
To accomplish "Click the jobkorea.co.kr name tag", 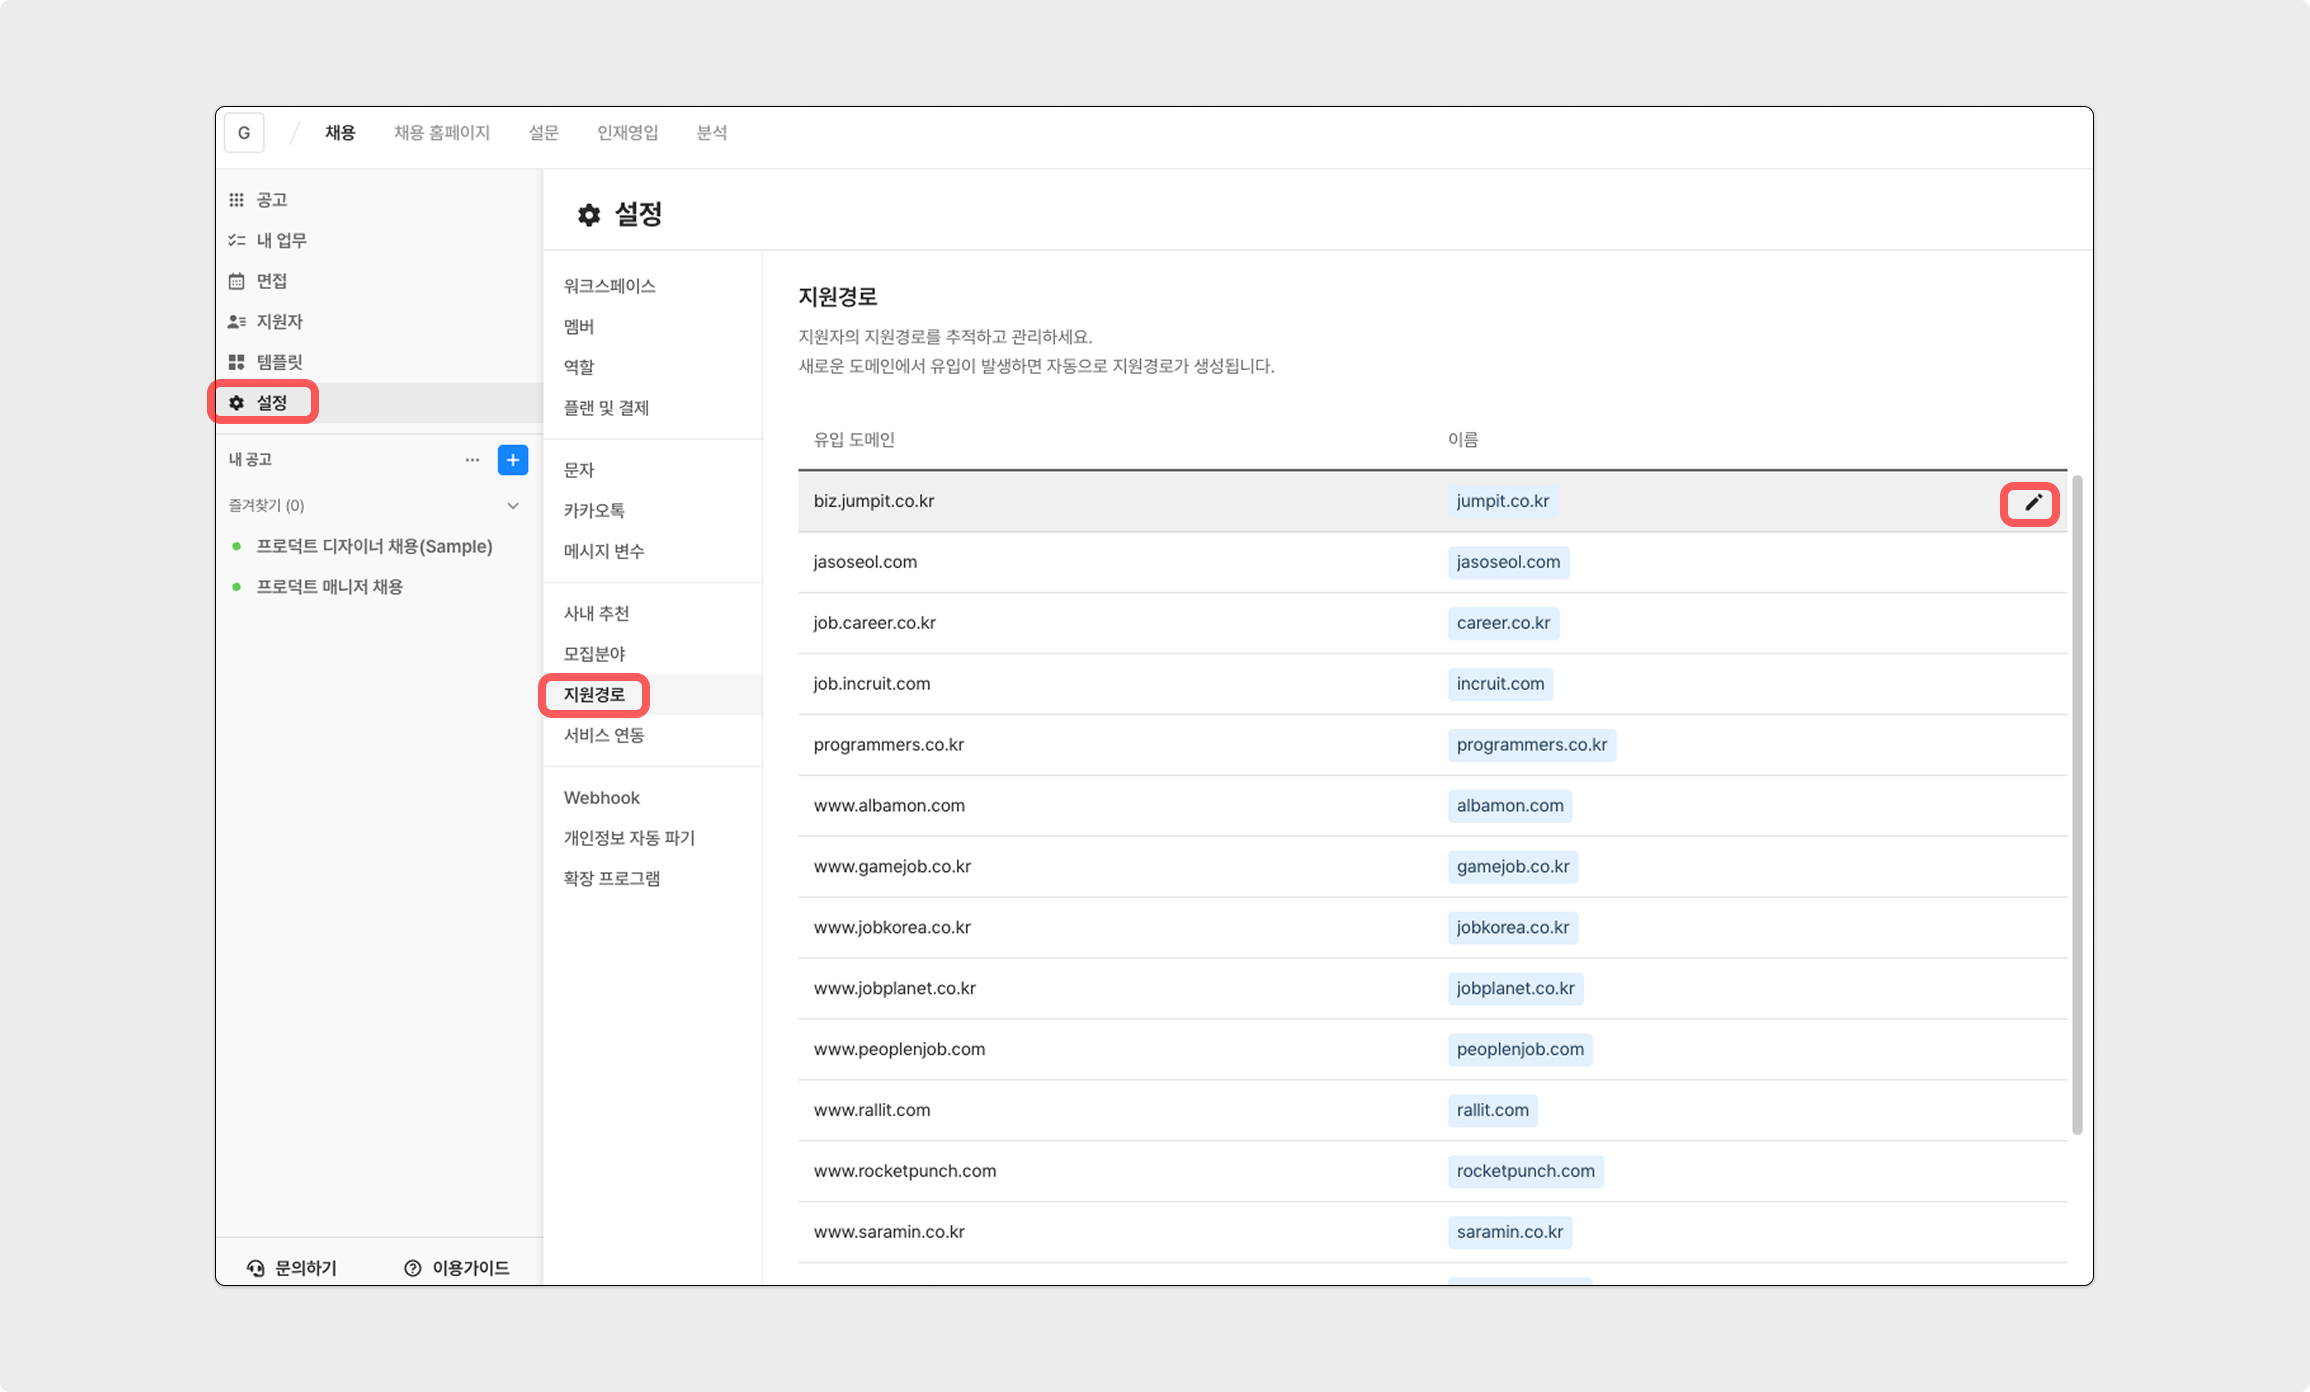I will coord(1513,928).
